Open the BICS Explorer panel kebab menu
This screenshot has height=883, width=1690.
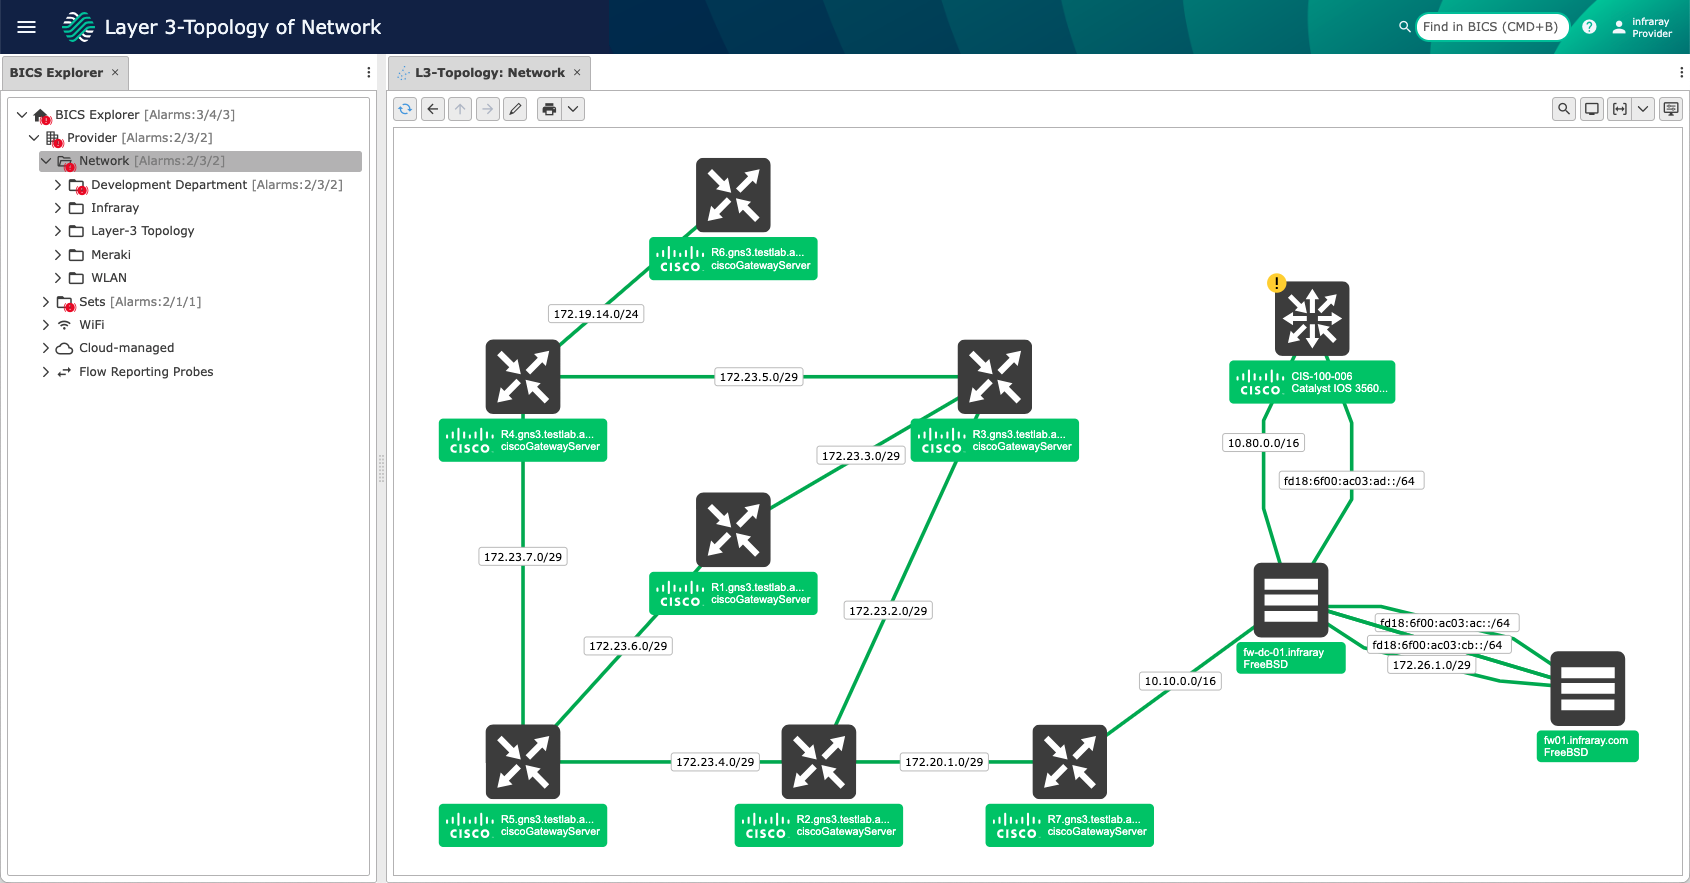[x=369, y=73]
